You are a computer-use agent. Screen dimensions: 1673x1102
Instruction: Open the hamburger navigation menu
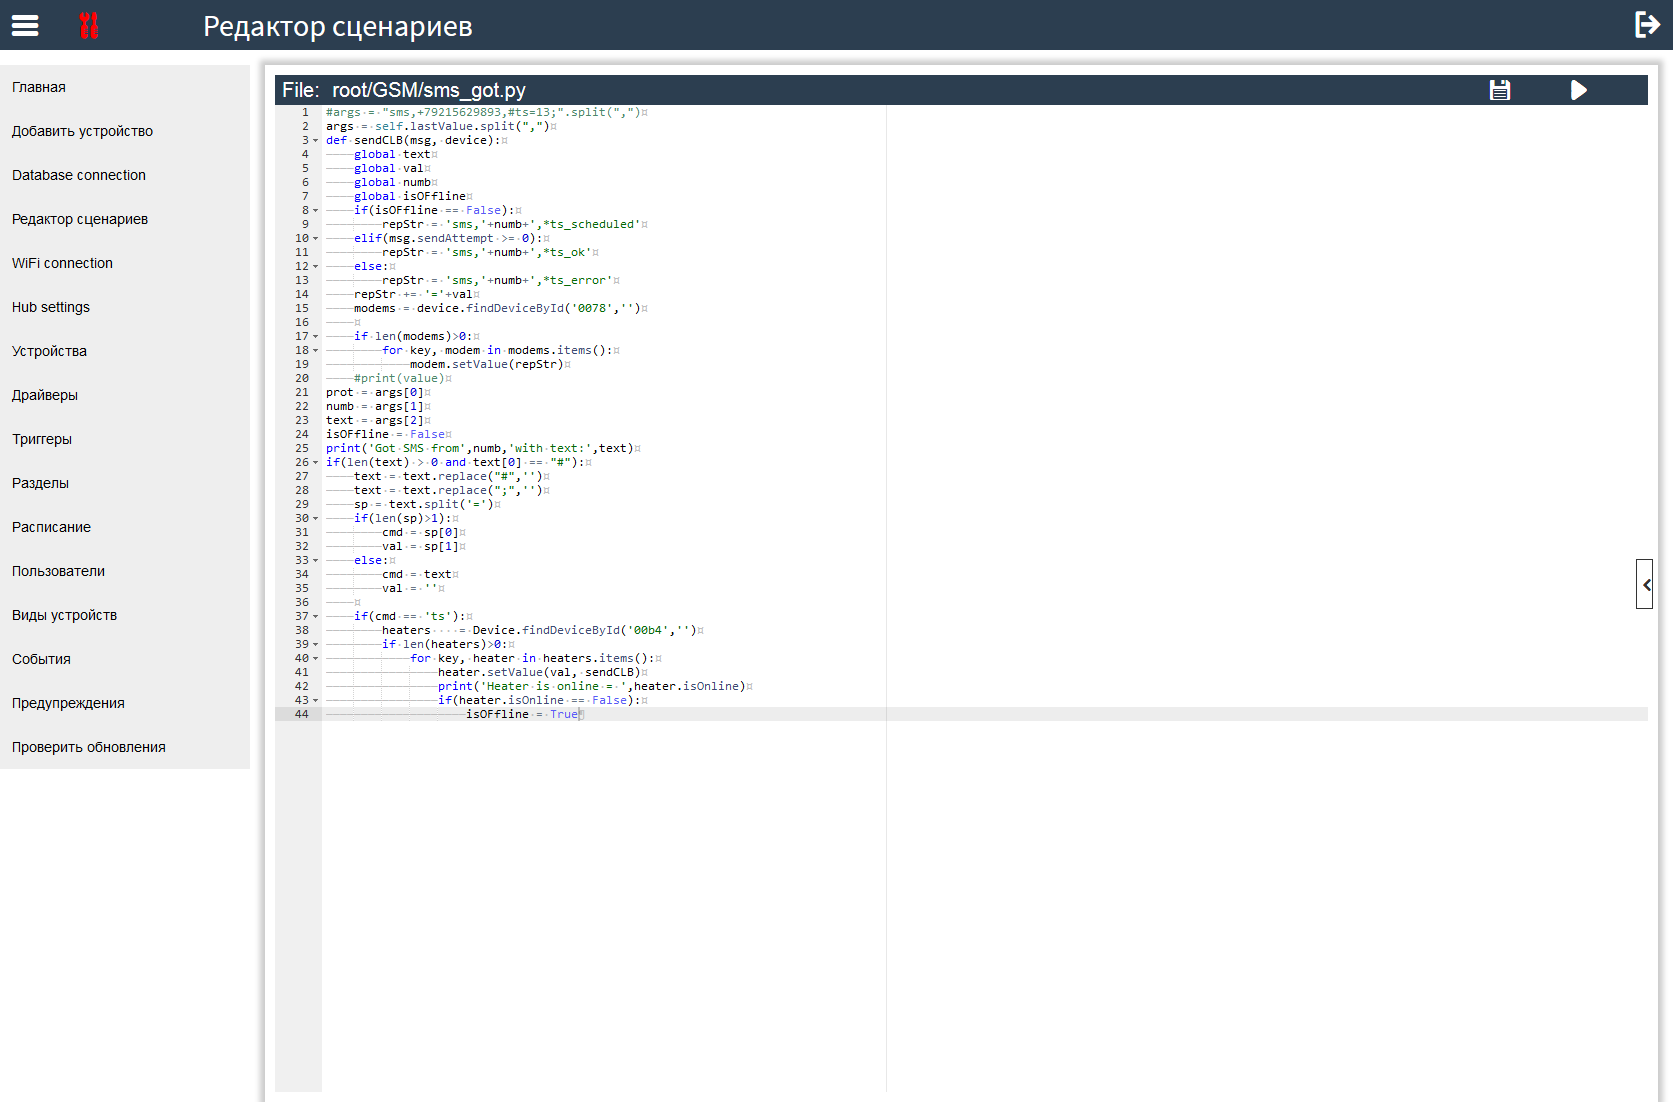pyautogui.click(x=25, y=26)
